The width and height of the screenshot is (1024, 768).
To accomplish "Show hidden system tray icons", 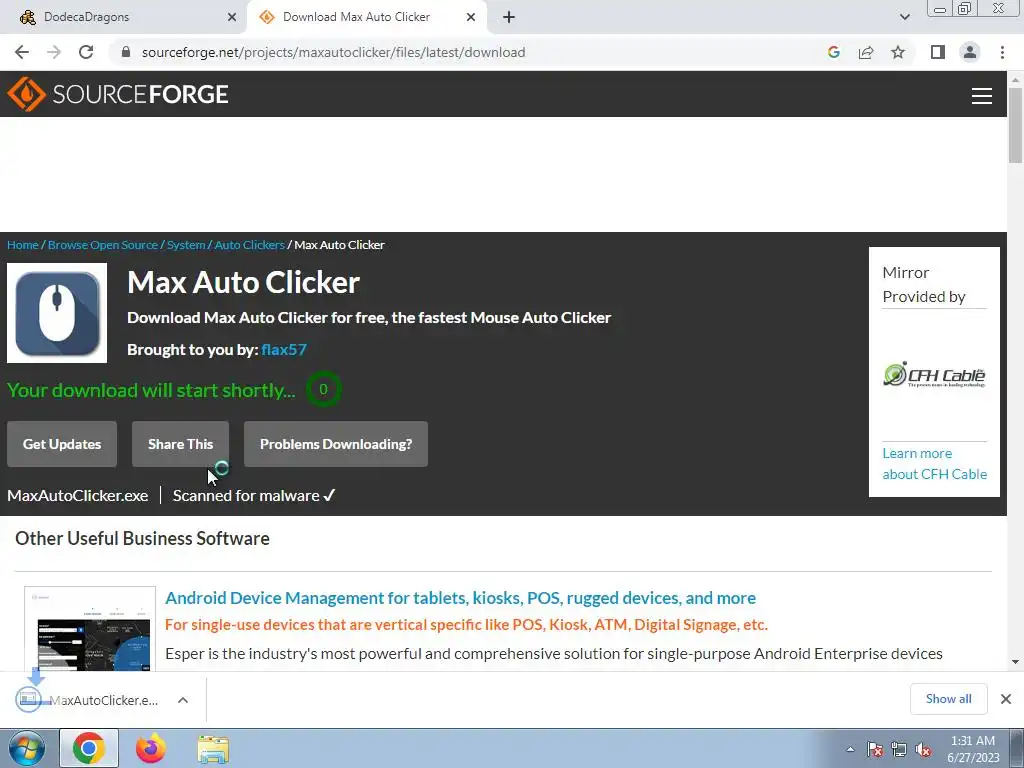I will [x=850, y=750].
